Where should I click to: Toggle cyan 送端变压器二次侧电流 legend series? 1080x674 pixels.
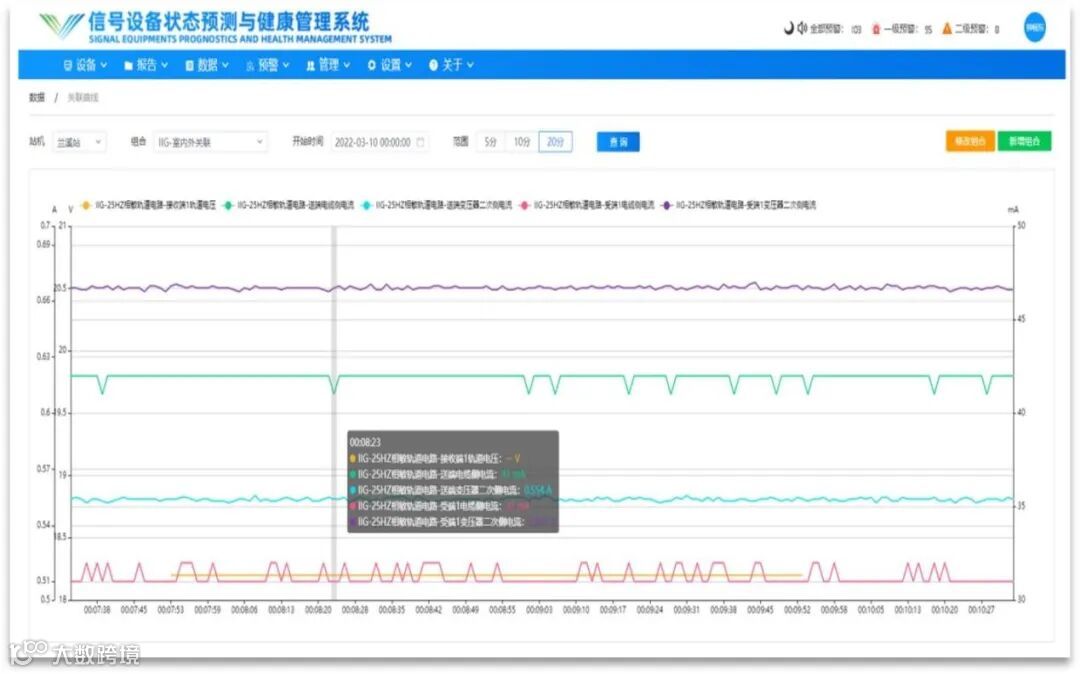pyautogui.click(x=437, y=205)
